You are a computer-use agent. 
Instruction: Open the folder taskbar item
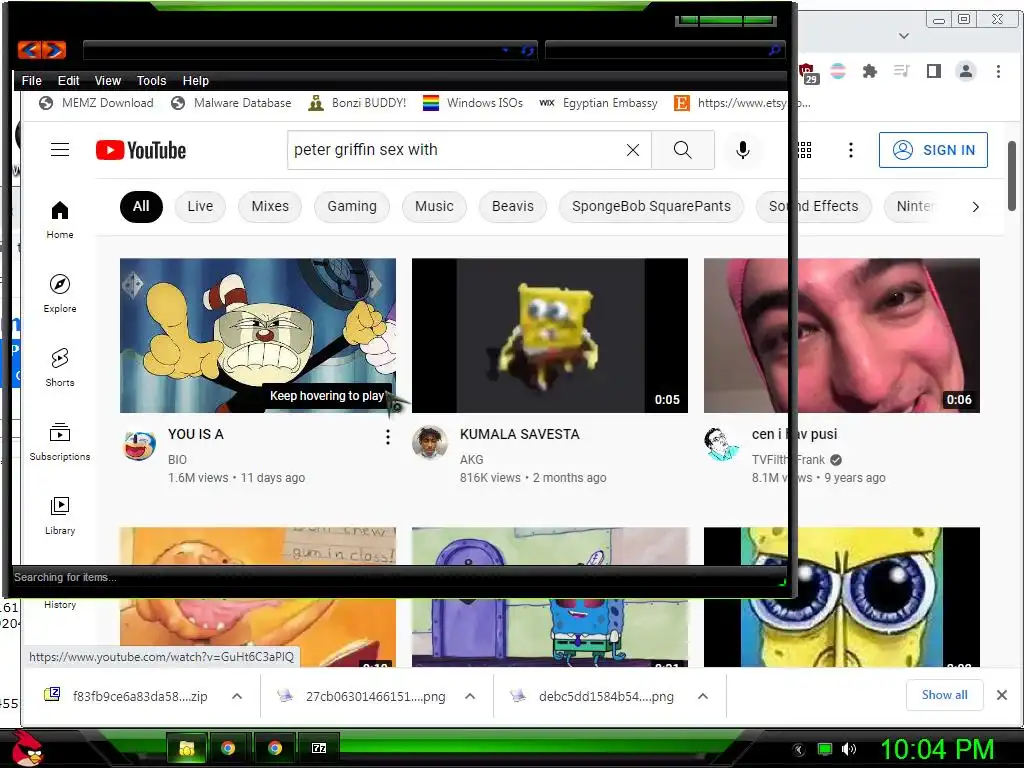pos(187,748)
